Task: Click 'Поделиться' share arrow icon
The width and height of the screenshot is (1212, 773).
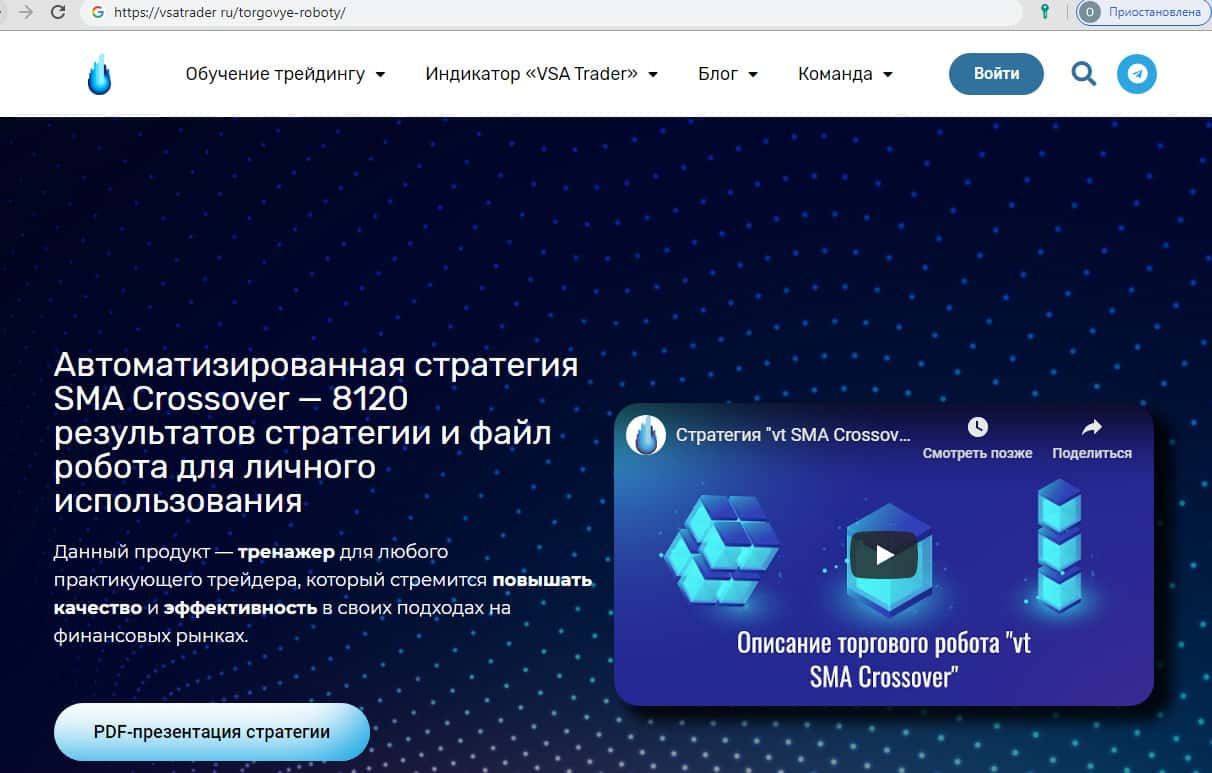Action: point(1092,428)
